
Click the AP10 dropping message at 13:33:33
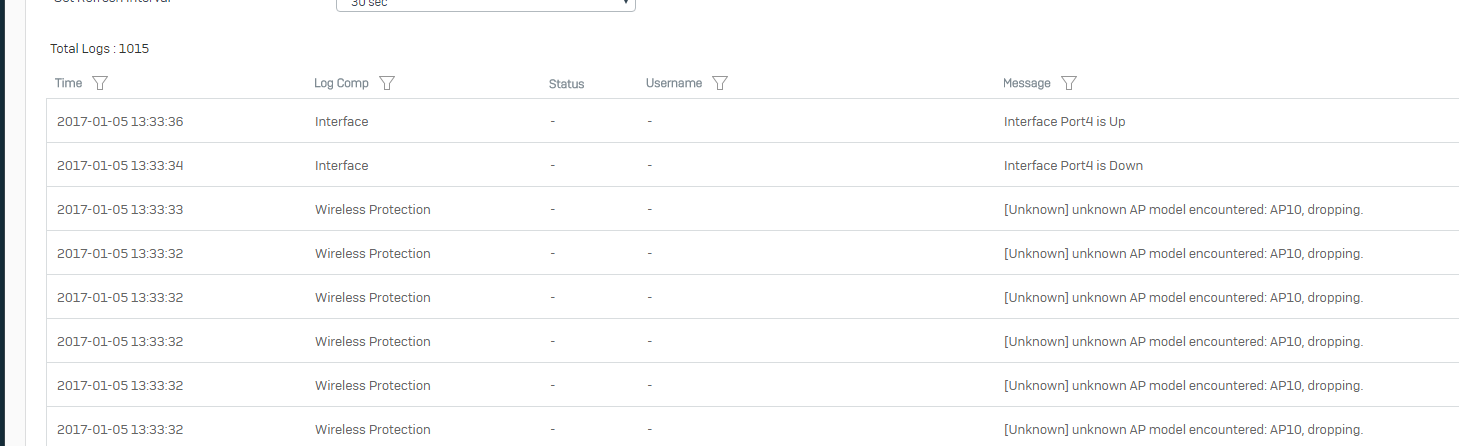[1183, 209]
